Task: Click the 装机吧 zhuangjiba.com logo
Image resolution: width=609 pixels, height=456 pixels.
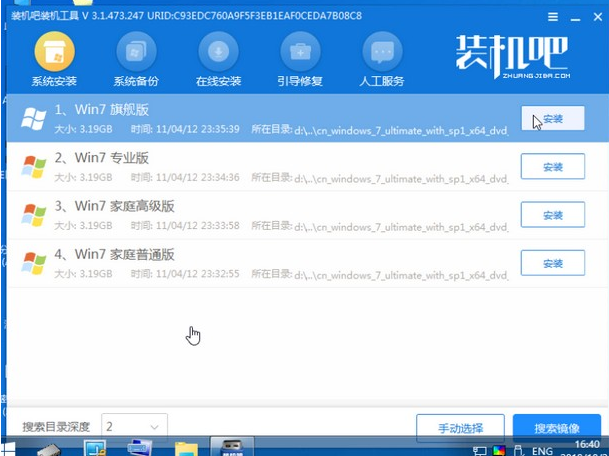Action: (x=513, y=57)
